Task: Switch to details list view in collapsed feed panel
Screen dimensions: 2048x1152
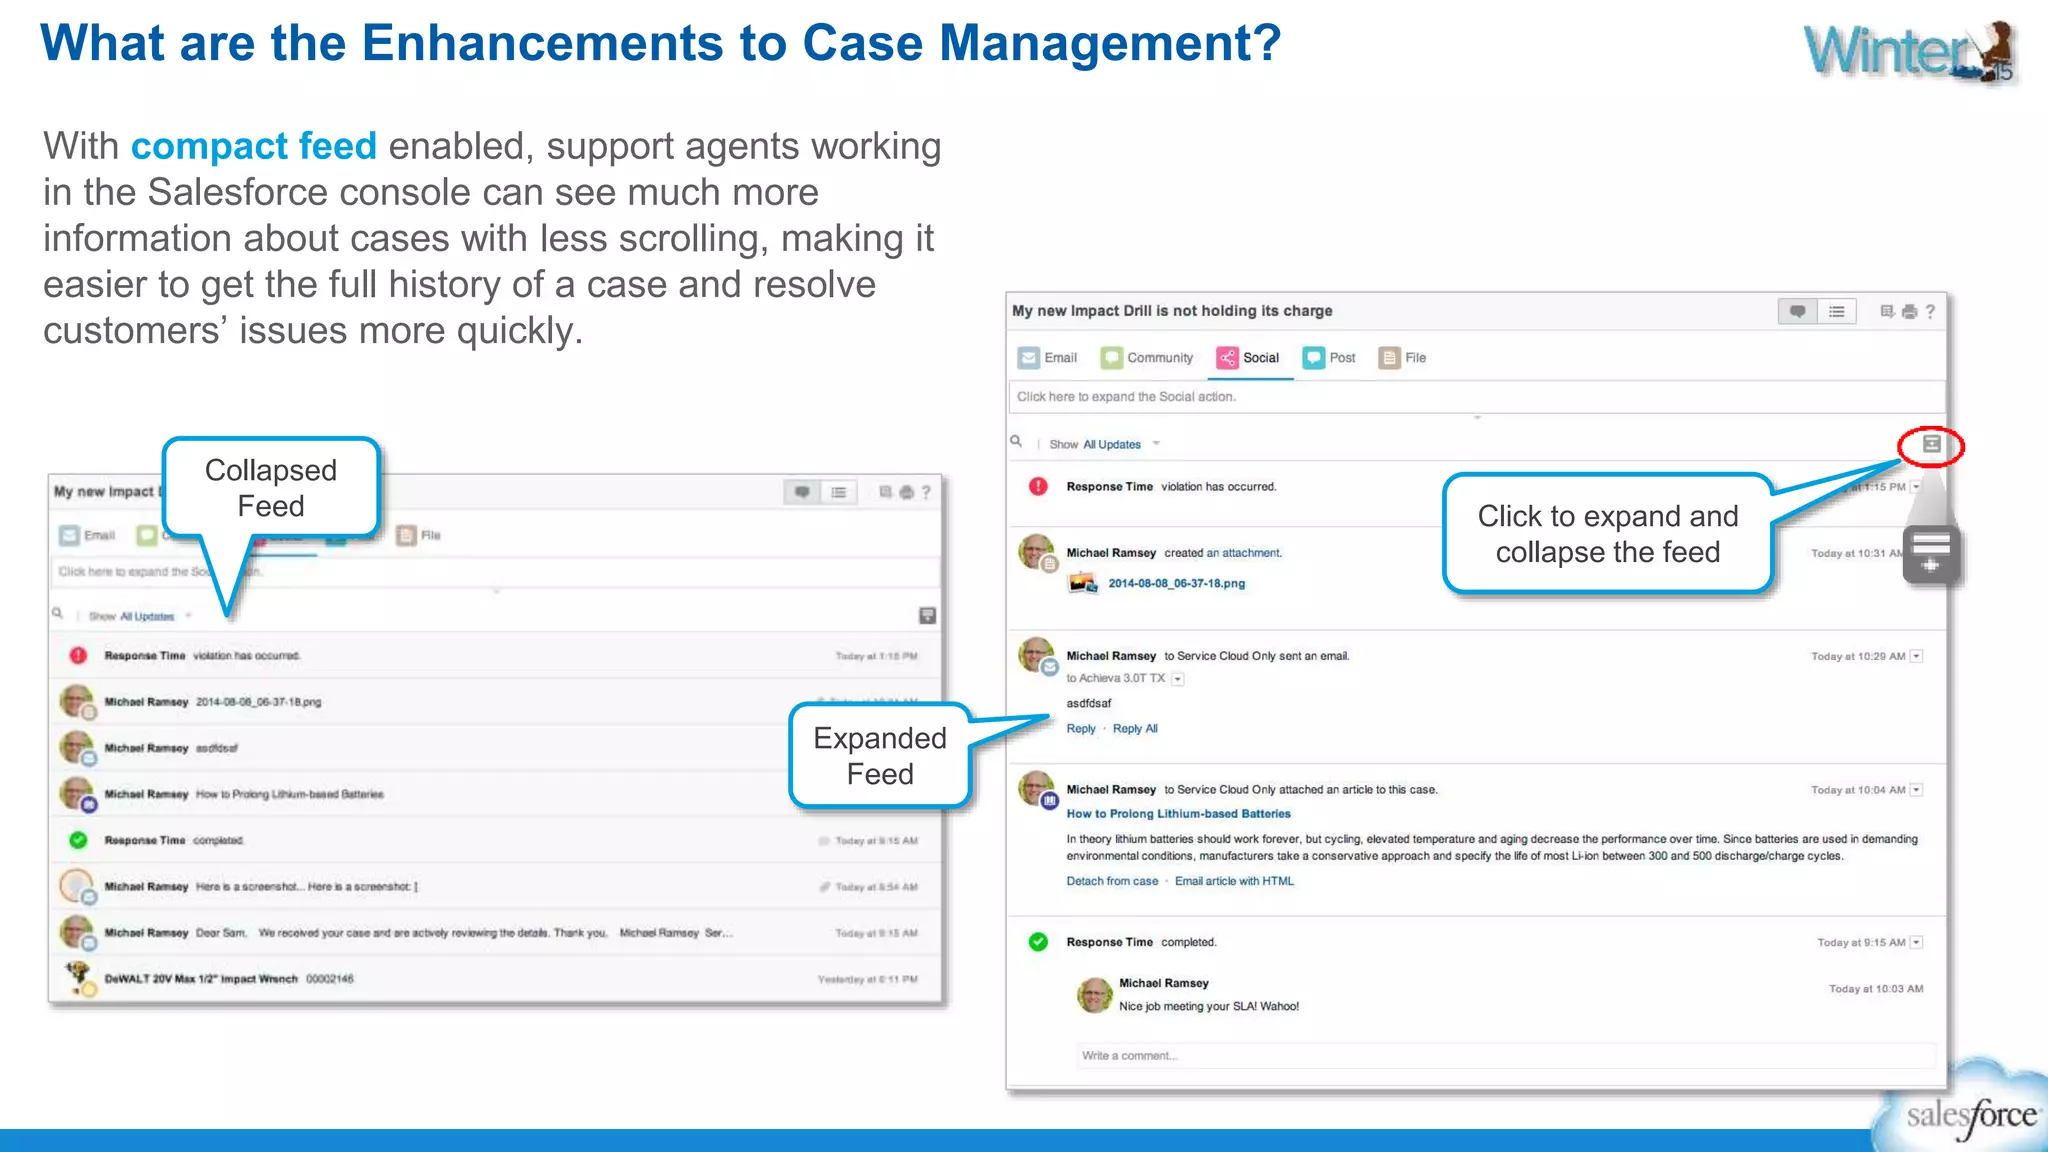Action: click(838, 492)
